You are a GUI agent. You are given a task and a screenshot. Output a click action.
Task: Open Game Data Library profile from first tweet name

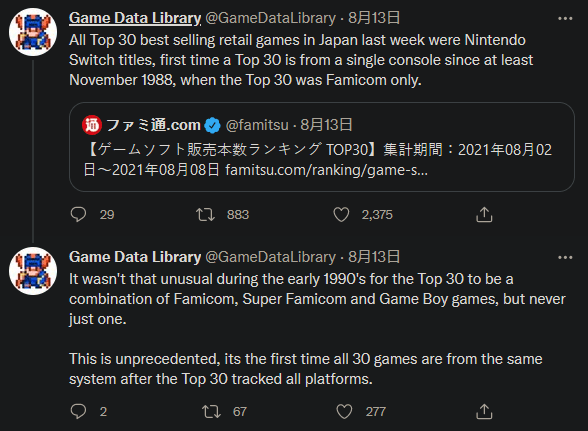(135, 18)
